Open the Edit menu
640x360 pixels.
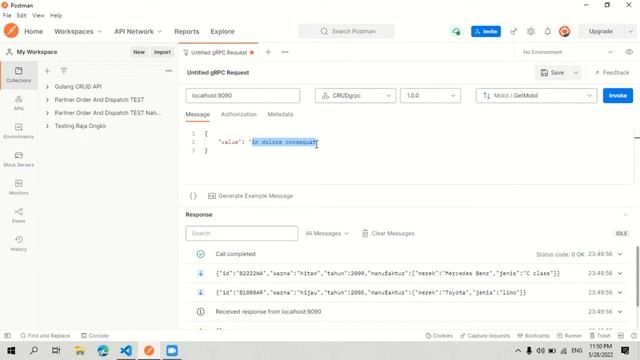click(22, 16)
